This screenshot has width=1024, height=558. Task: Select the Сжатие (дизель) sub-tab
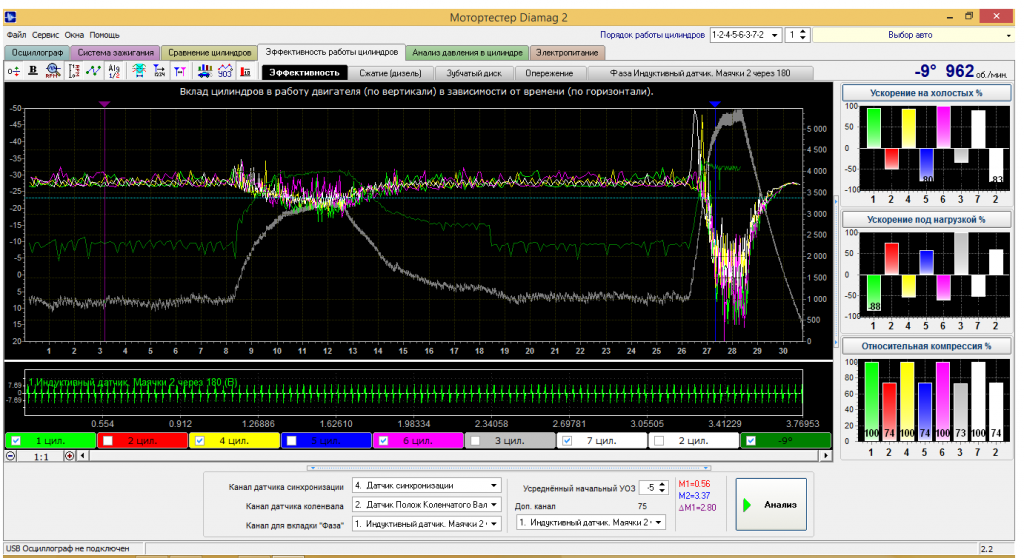[391, 73]
